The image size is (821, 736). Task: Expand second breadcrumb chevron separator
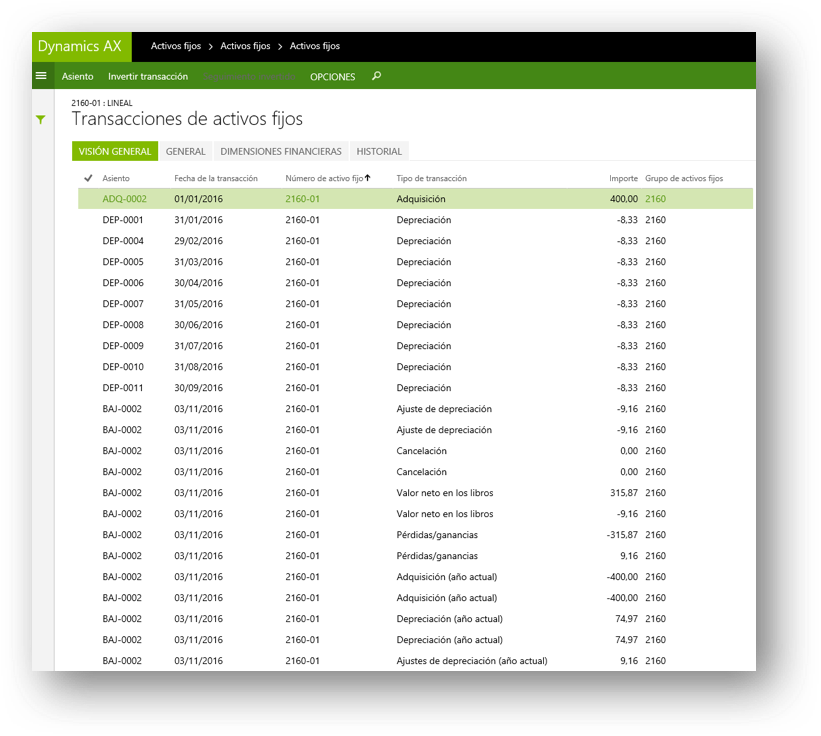tap(280, 47)
